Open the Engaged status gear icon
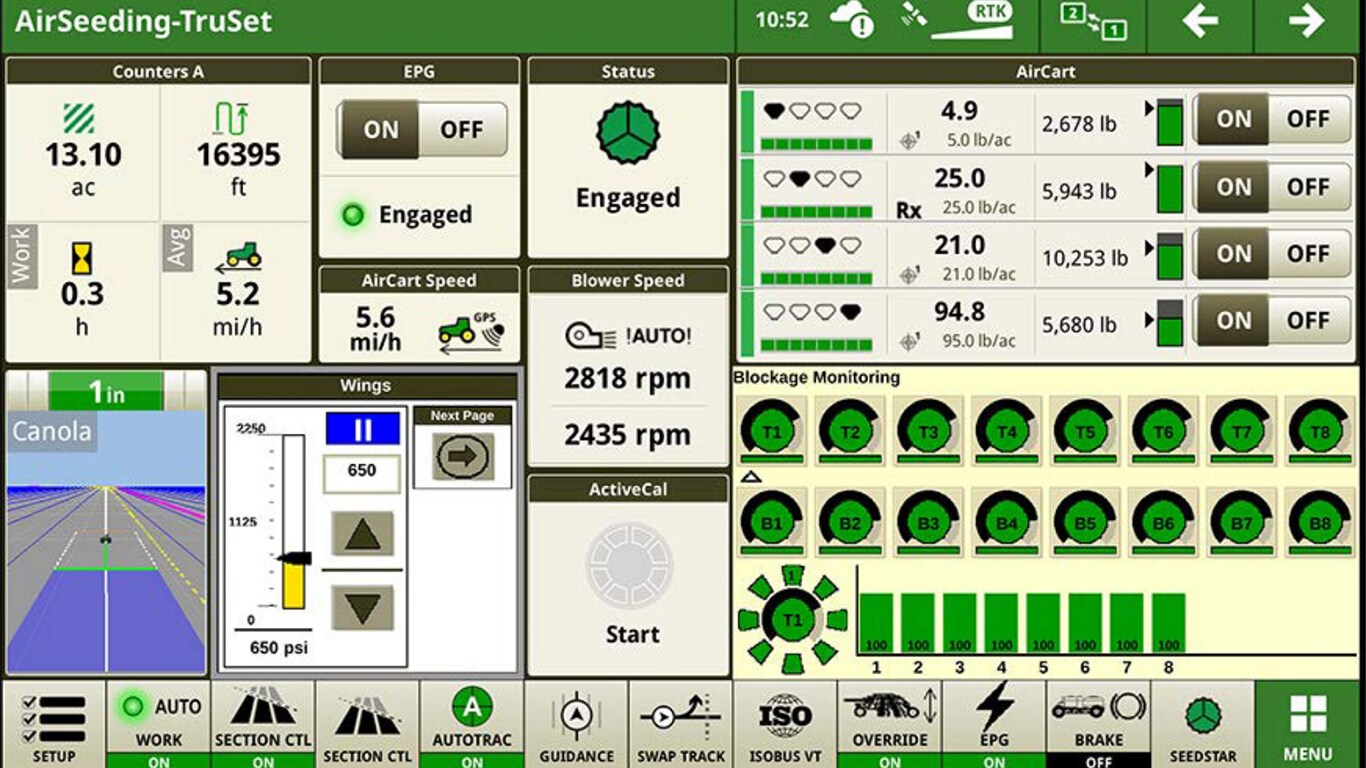Viewport: 1366px width, 768px height. (x=628, y=134)
